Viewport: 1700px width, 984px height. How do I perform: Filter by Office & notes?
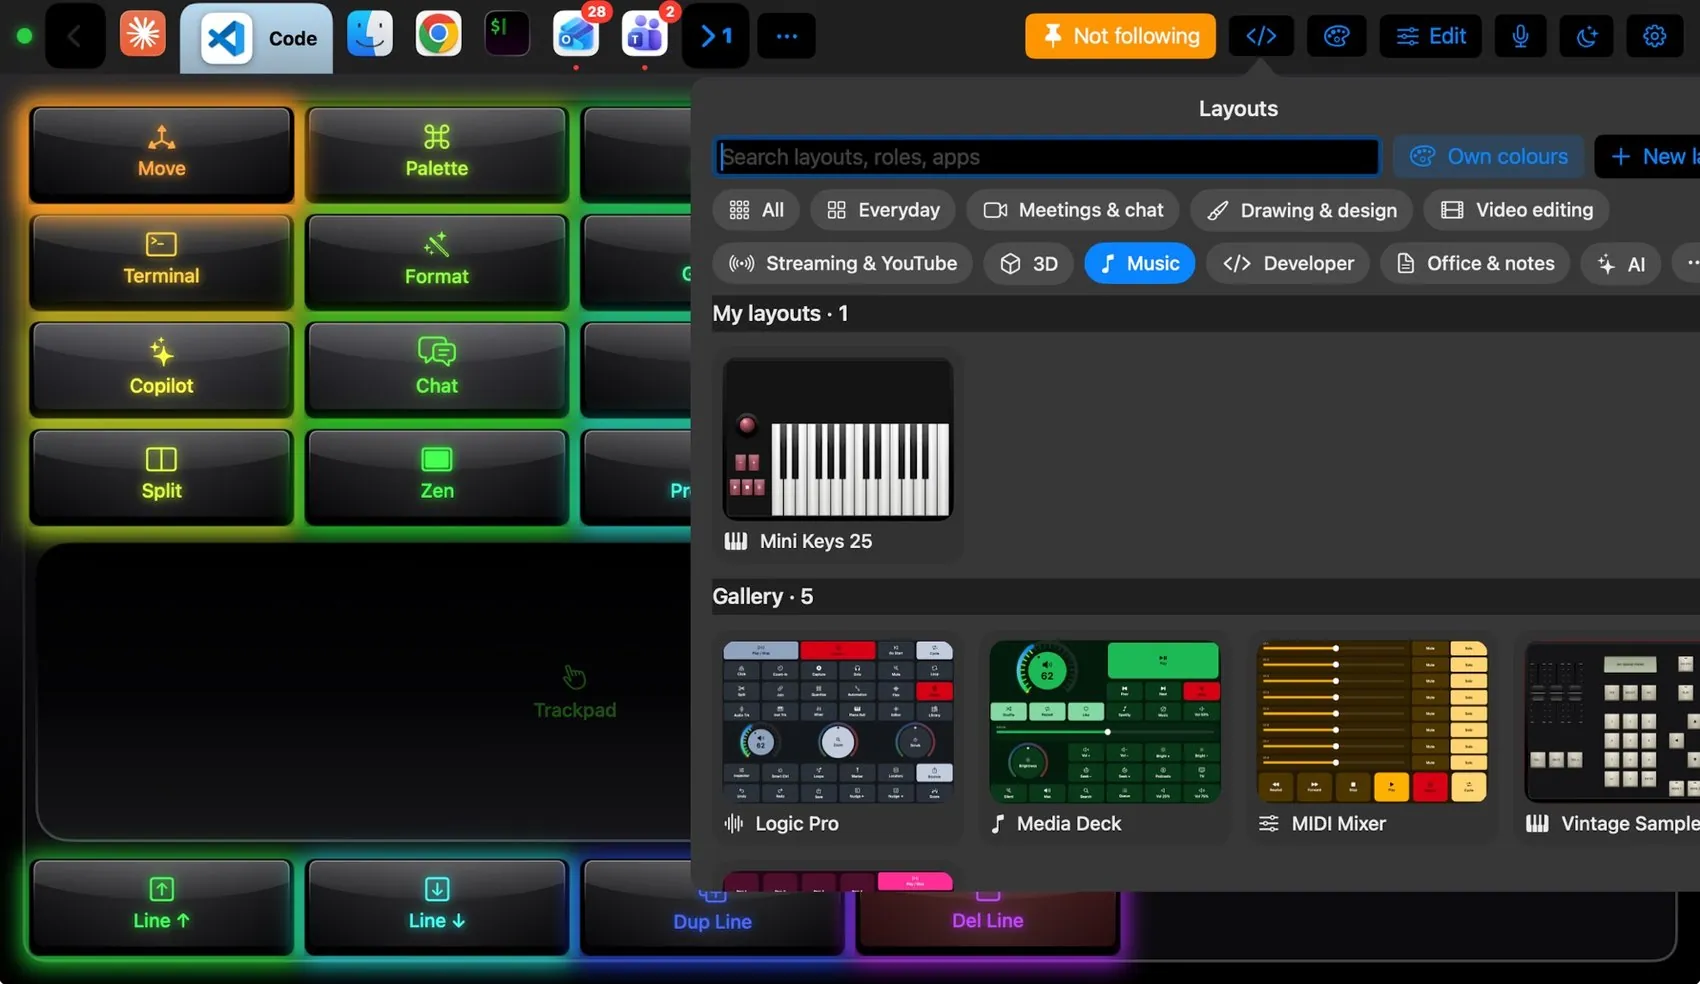click(1475, 264)
